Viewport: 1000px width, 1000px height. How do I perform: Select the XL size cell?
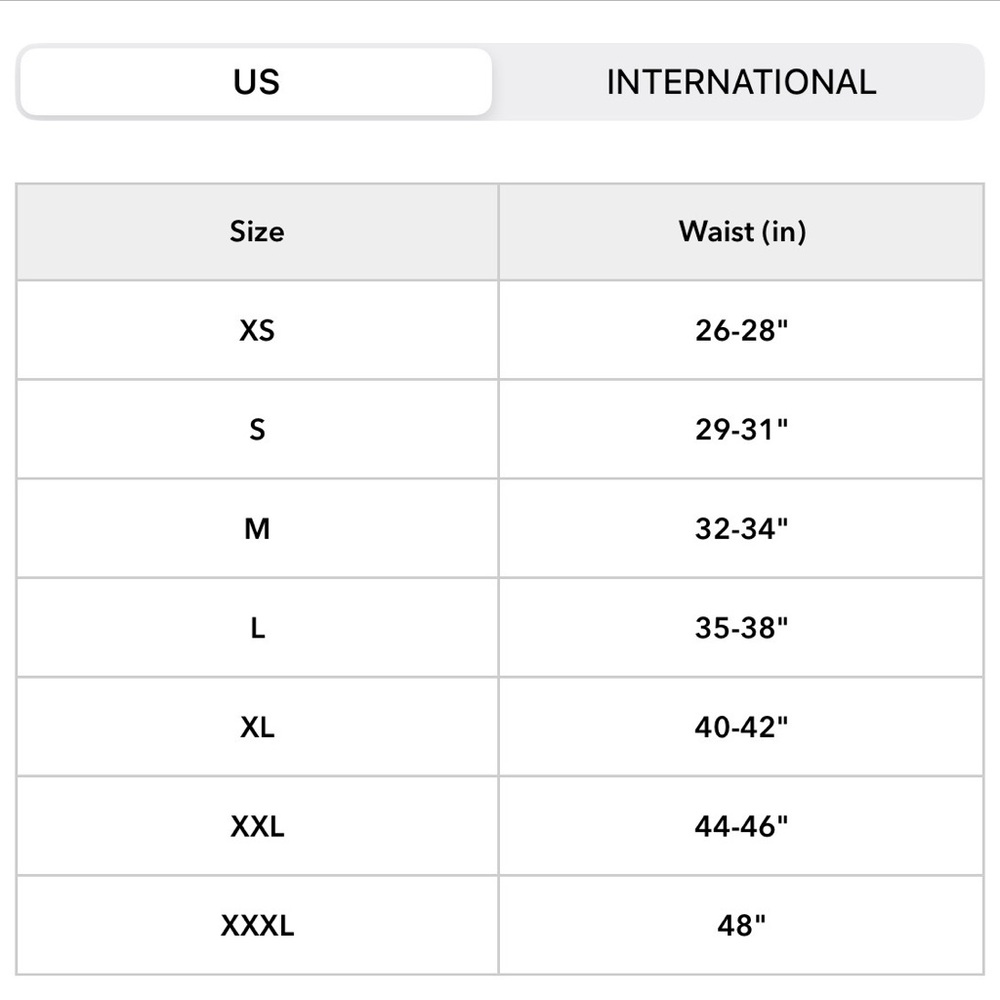pos(257,727)
